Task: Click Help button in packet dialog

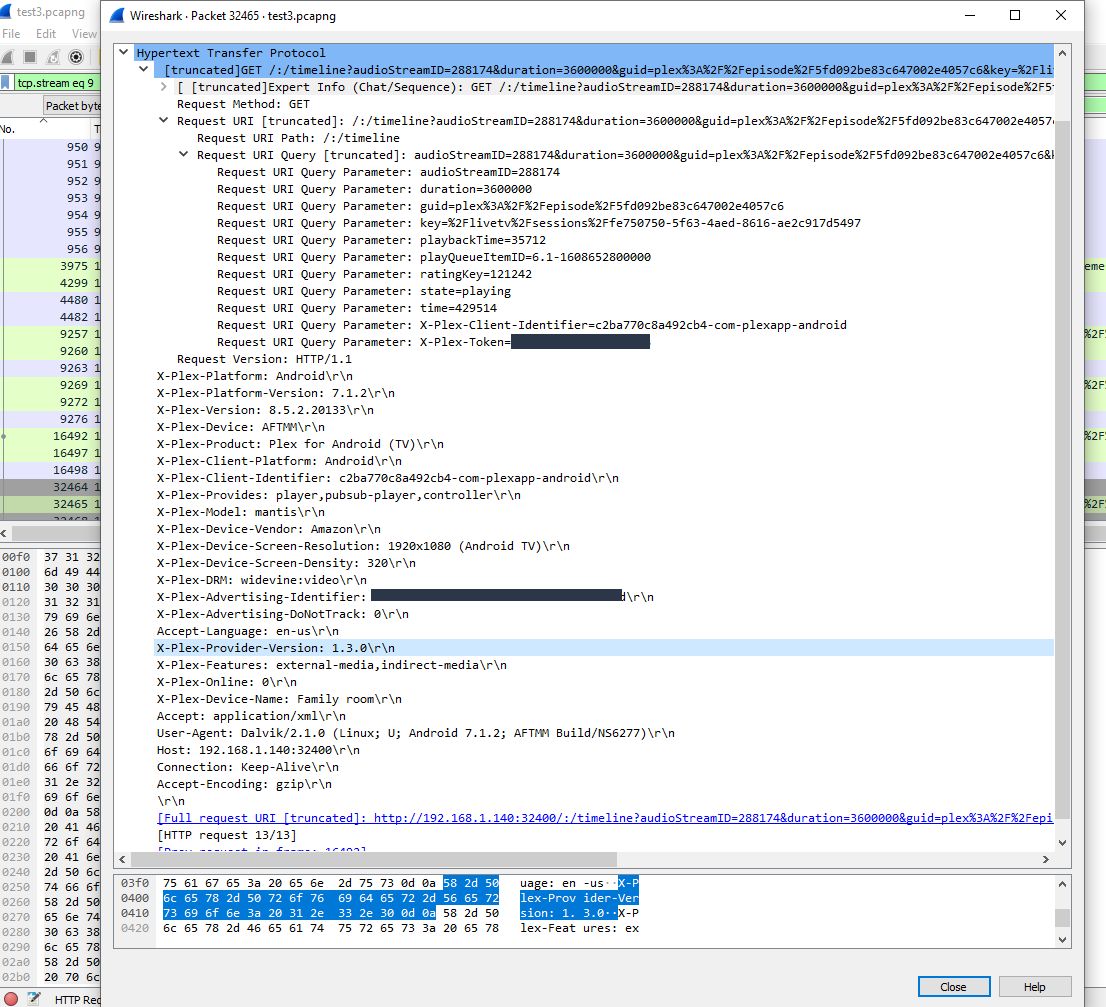Action: tap(1035, 987)
